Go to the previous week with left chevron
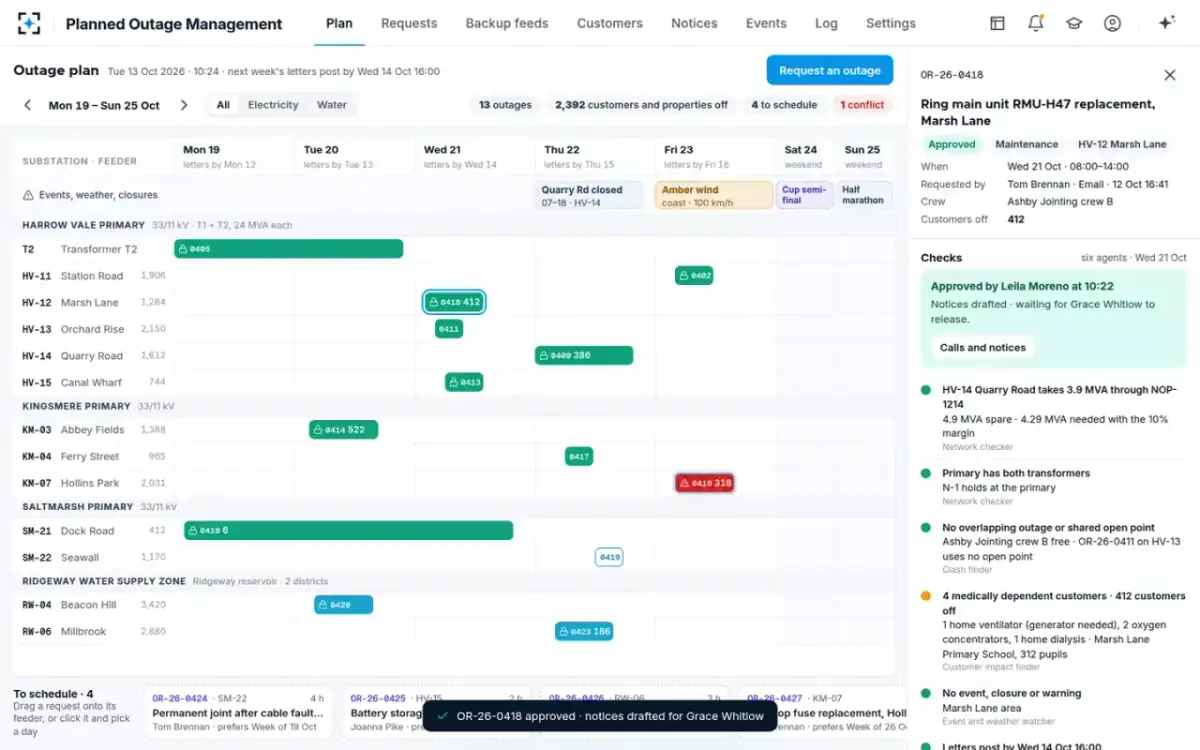Image resolution: width=1200 pixels, height=750 pixels. click(x=28, y=105)
